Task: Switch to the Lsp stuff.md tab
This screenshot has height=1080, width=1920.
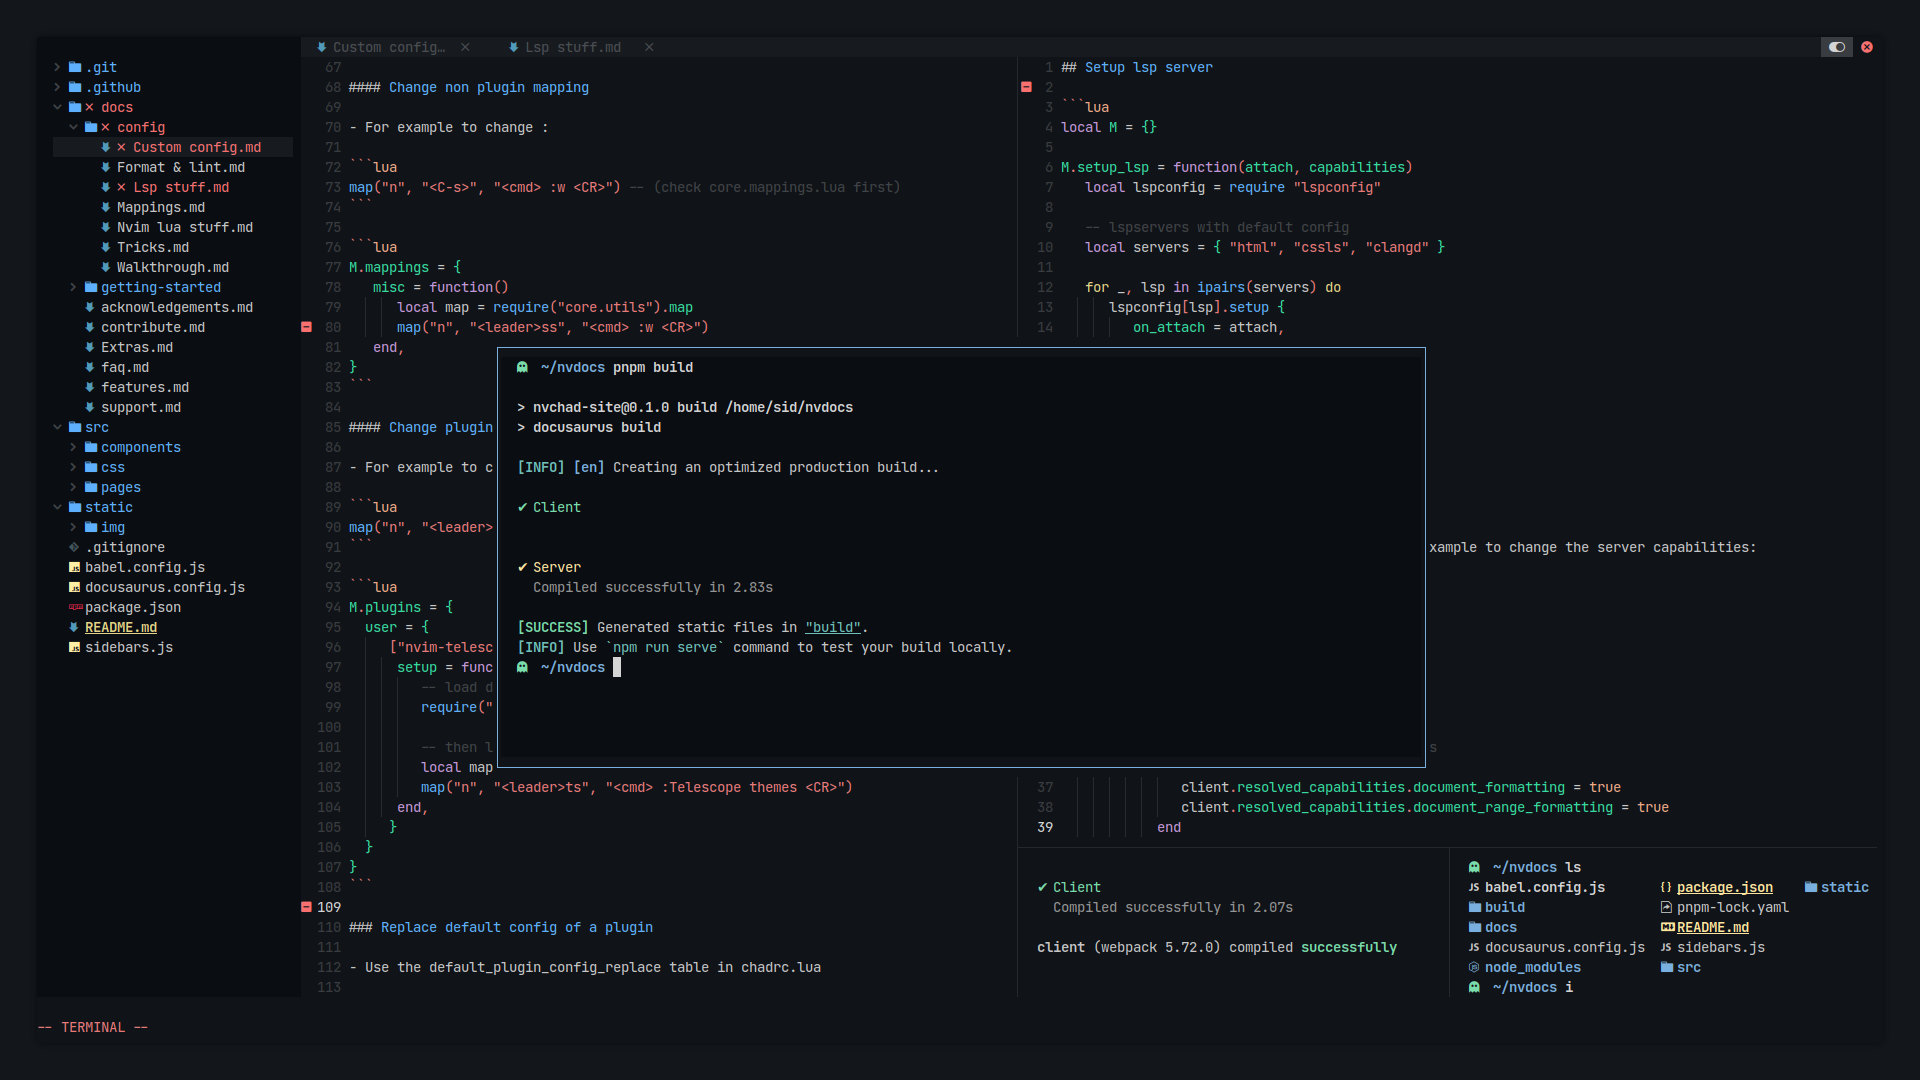Action: 572,47
